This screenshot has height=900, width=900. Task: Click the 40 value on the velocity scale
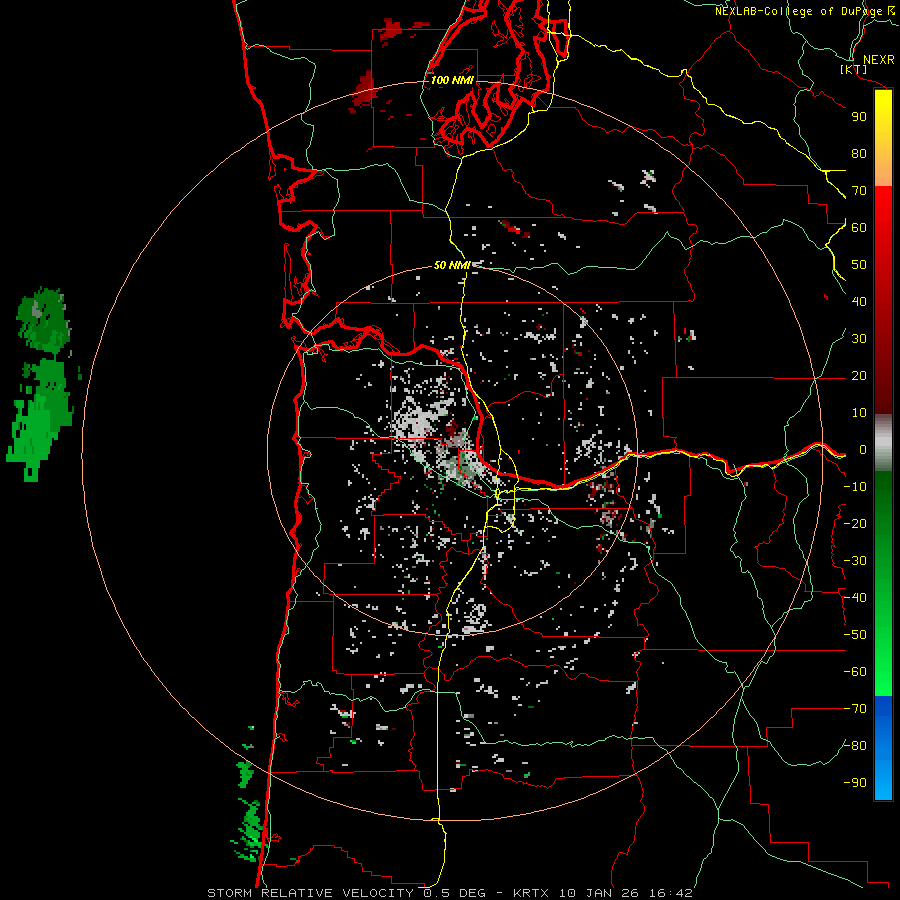tap(859, 302)
